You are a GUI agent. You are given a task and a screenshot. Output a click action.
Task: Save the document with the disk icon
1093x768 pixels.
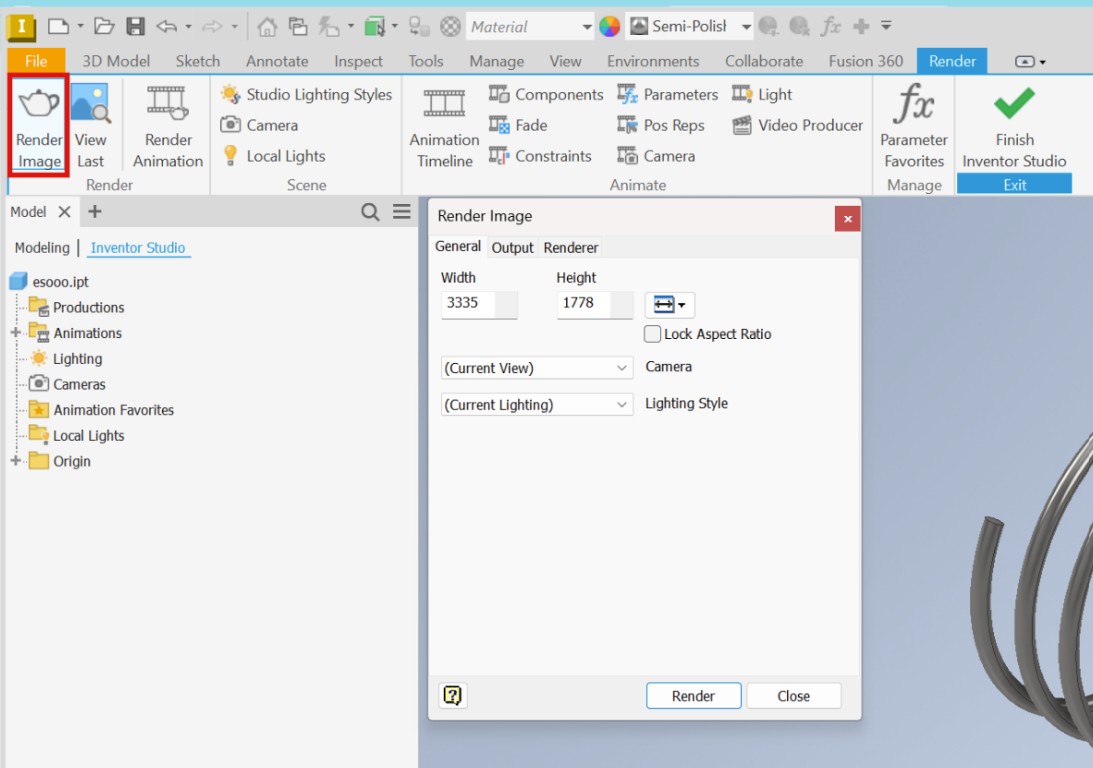click(135, 26)
